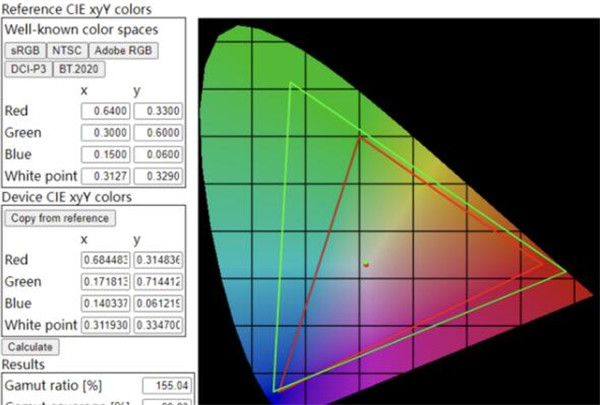Select the sRGB color space preset
The width and height of the screenshot is (600, 405).
(x=24, y=50)
